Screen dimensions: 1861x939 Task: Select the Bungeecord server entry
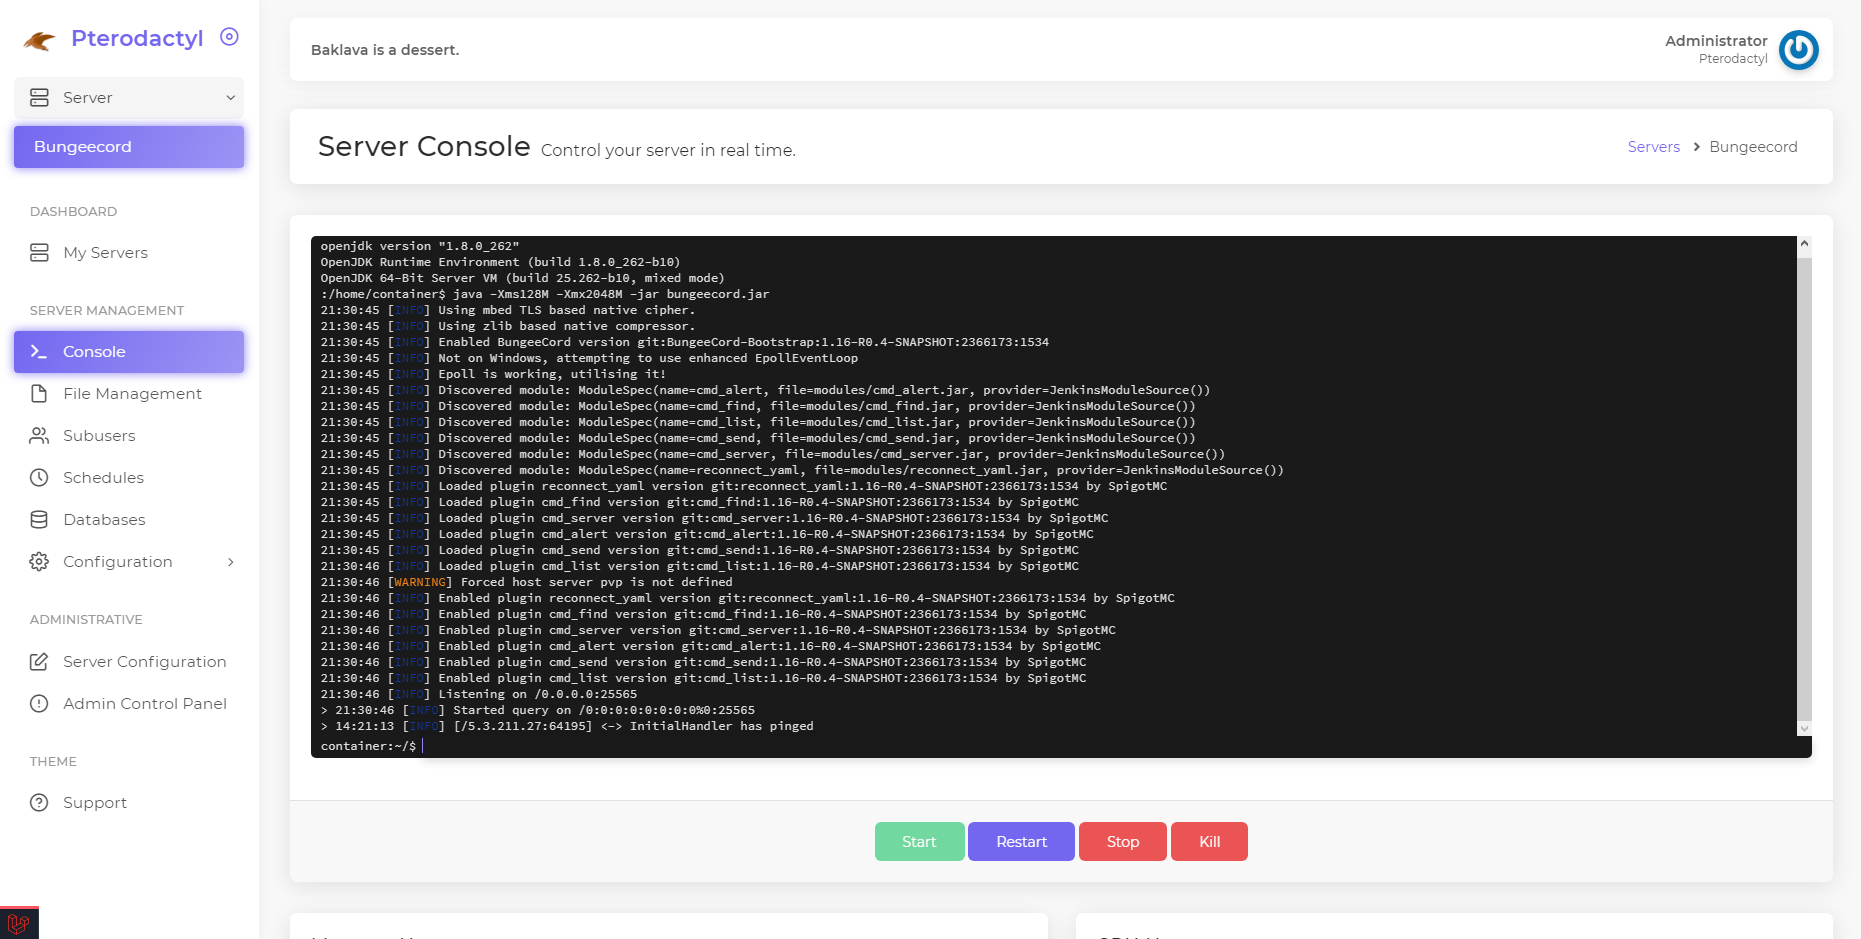pyautogui.click(x=129, y=147)
